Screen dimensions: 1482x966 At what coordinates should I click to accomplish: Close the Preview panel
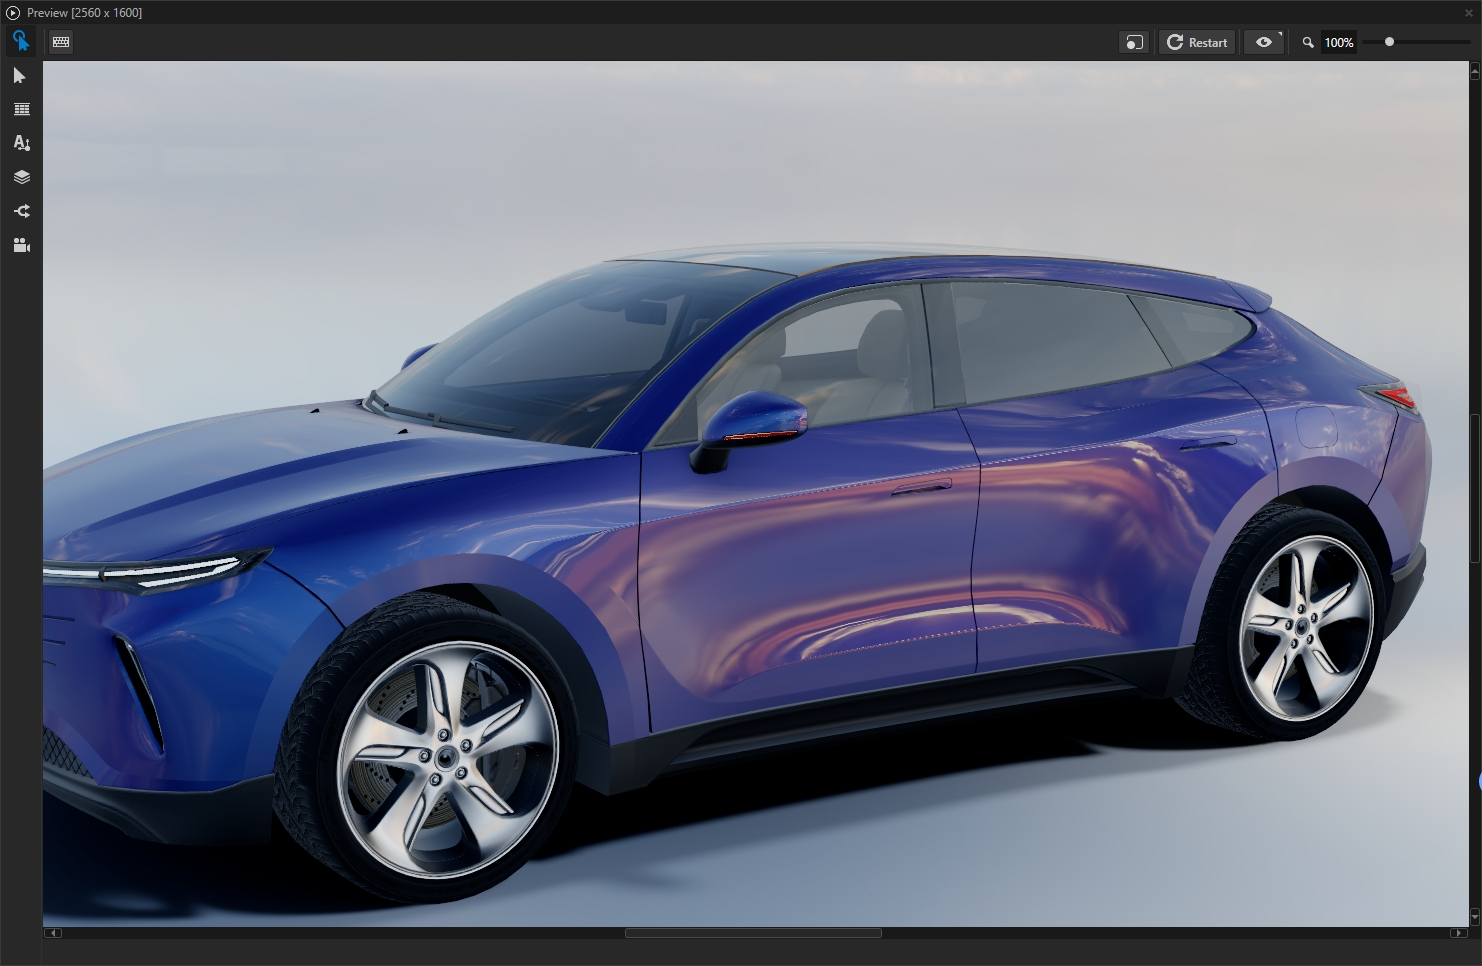pos(1469,13)
